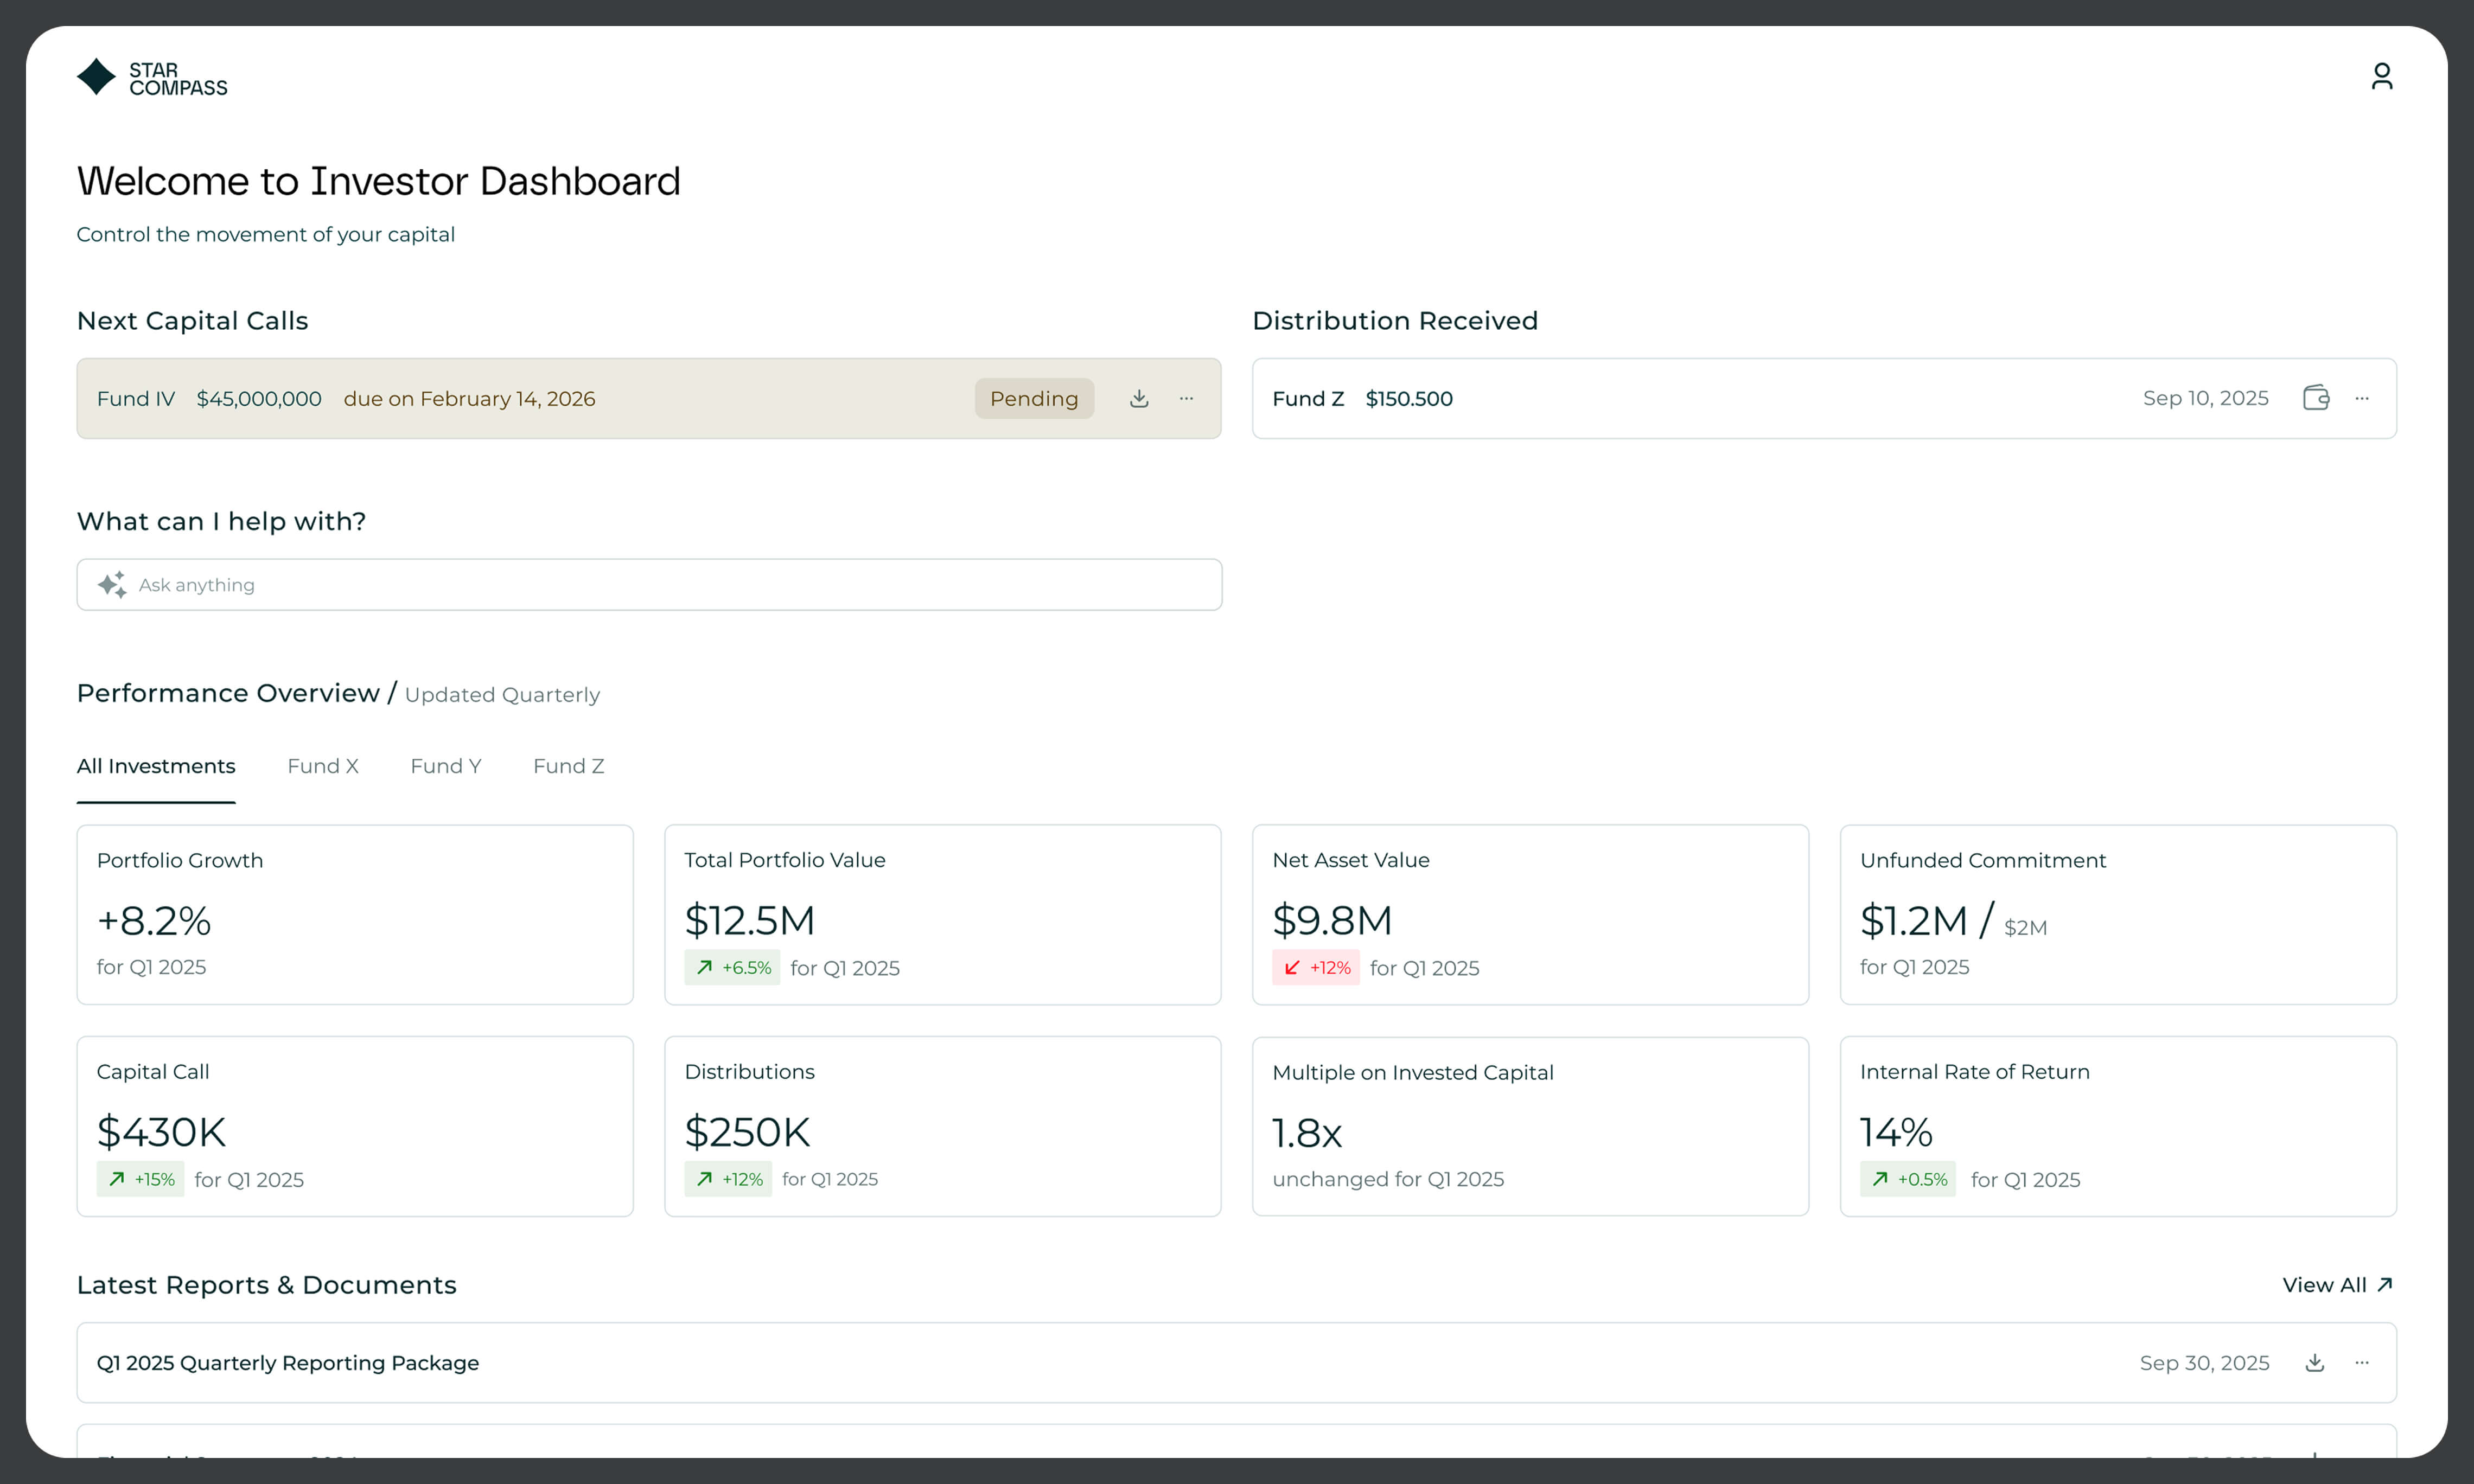Download Q1 2025 Quarterly Reporting Package

(x=2314, y=1363)
